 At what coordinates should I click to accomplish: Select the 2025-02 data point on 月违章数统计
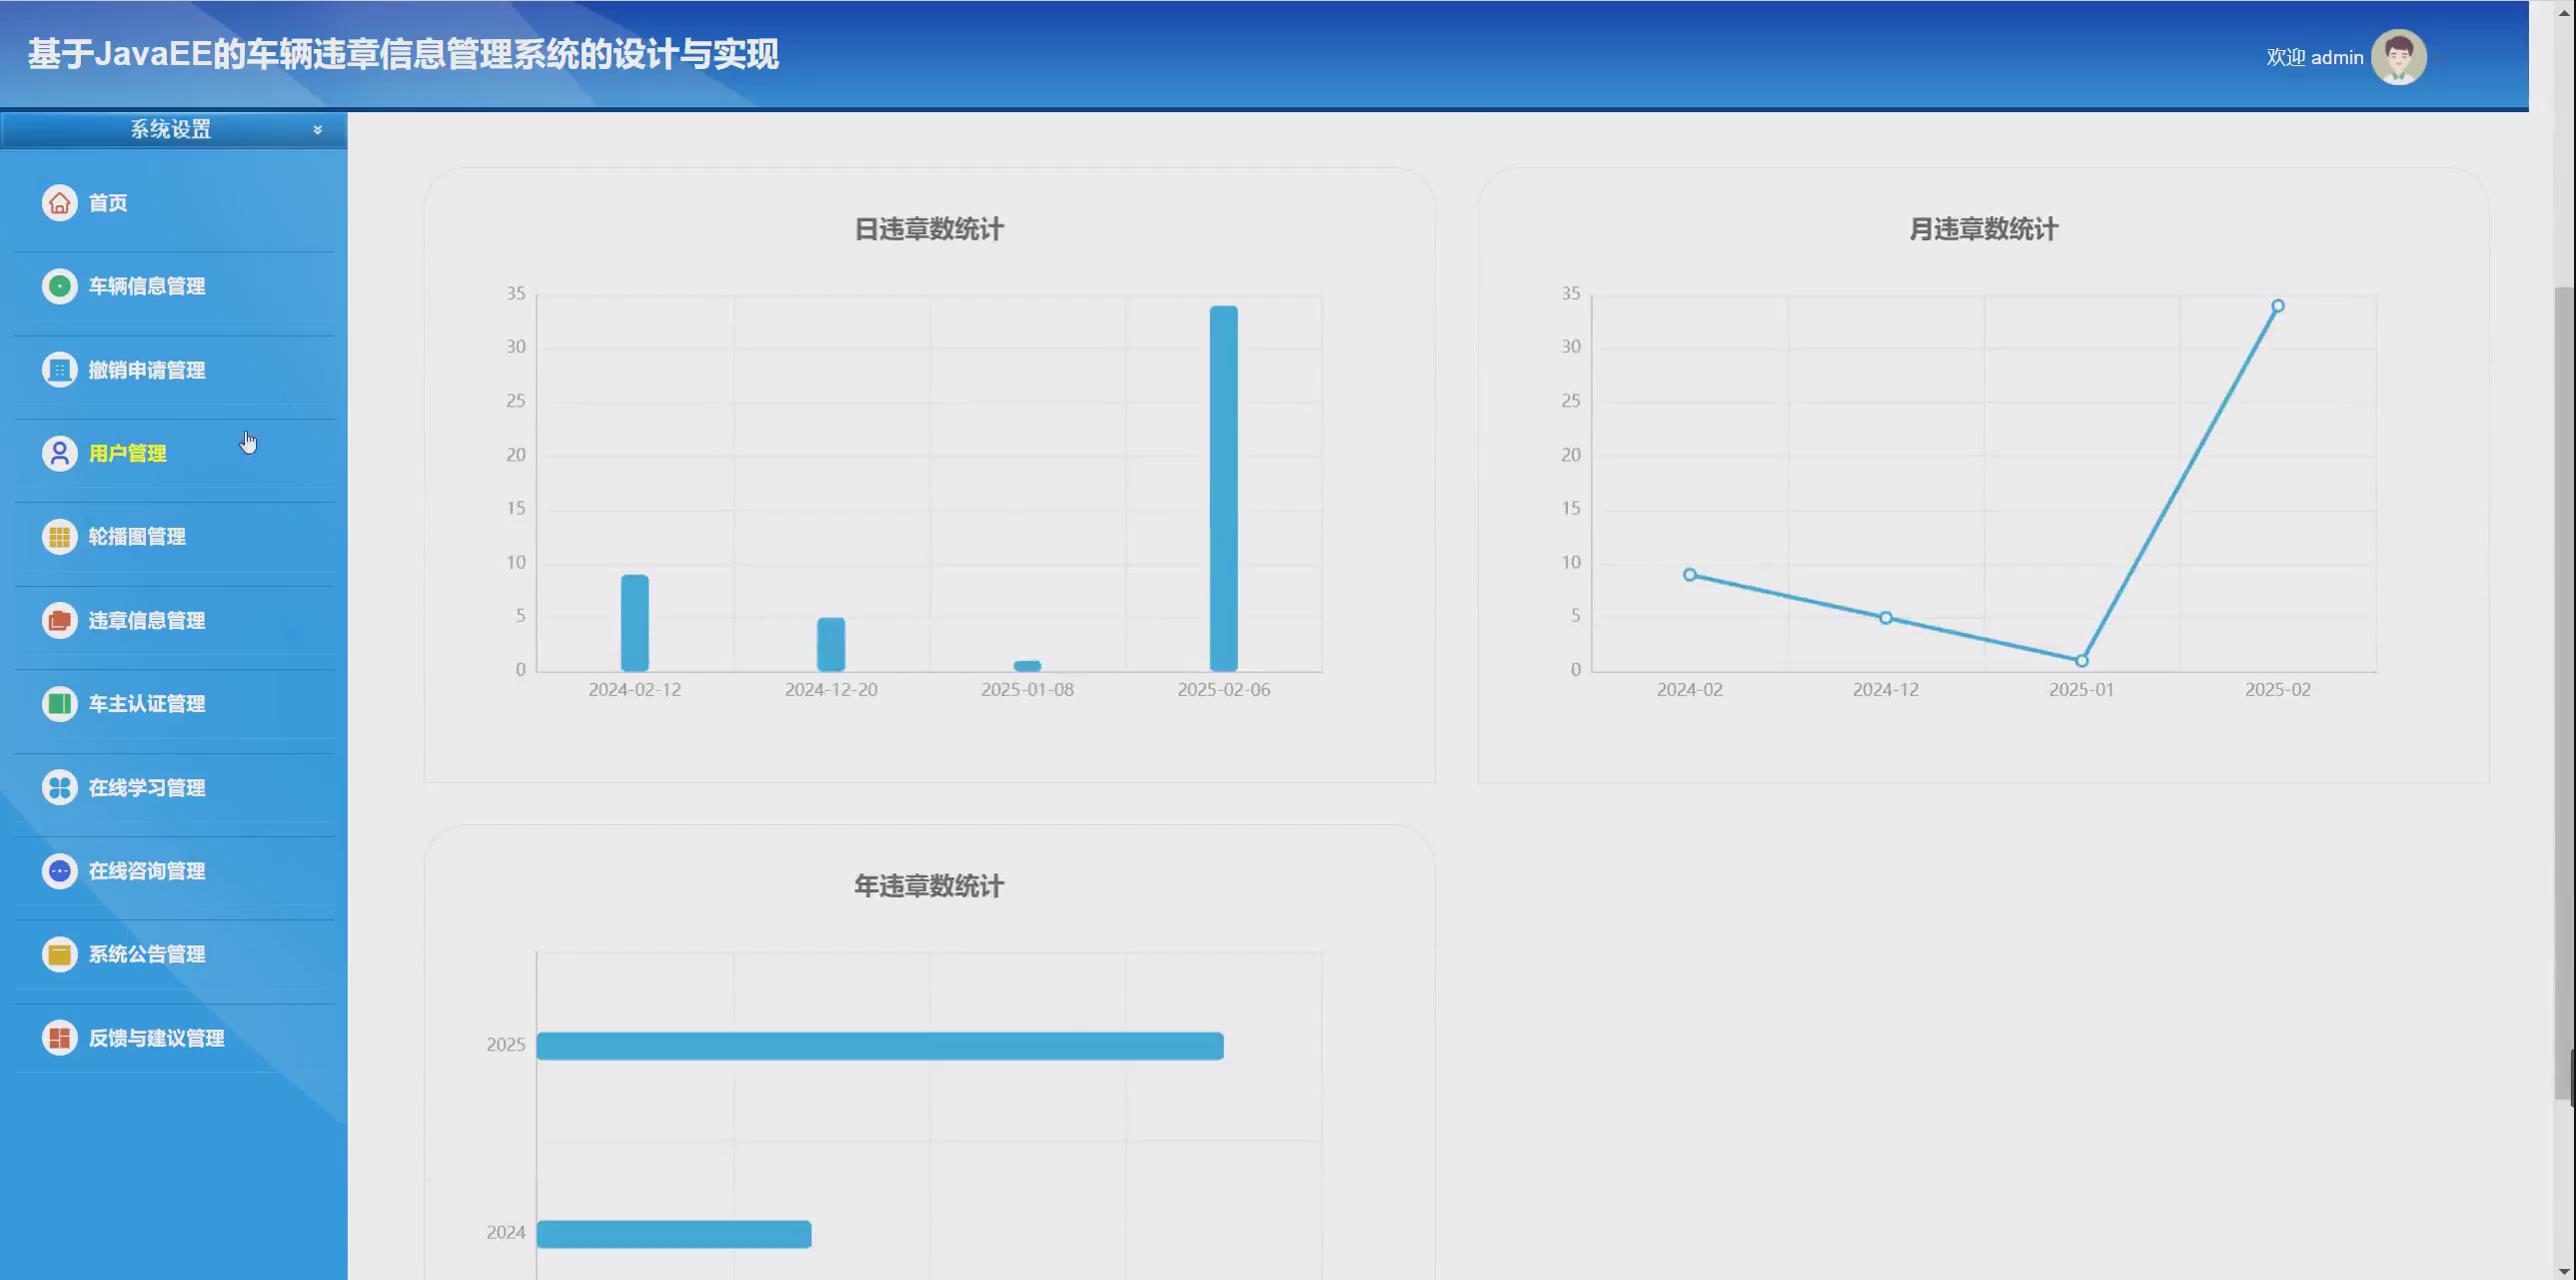click(2277, 305)
